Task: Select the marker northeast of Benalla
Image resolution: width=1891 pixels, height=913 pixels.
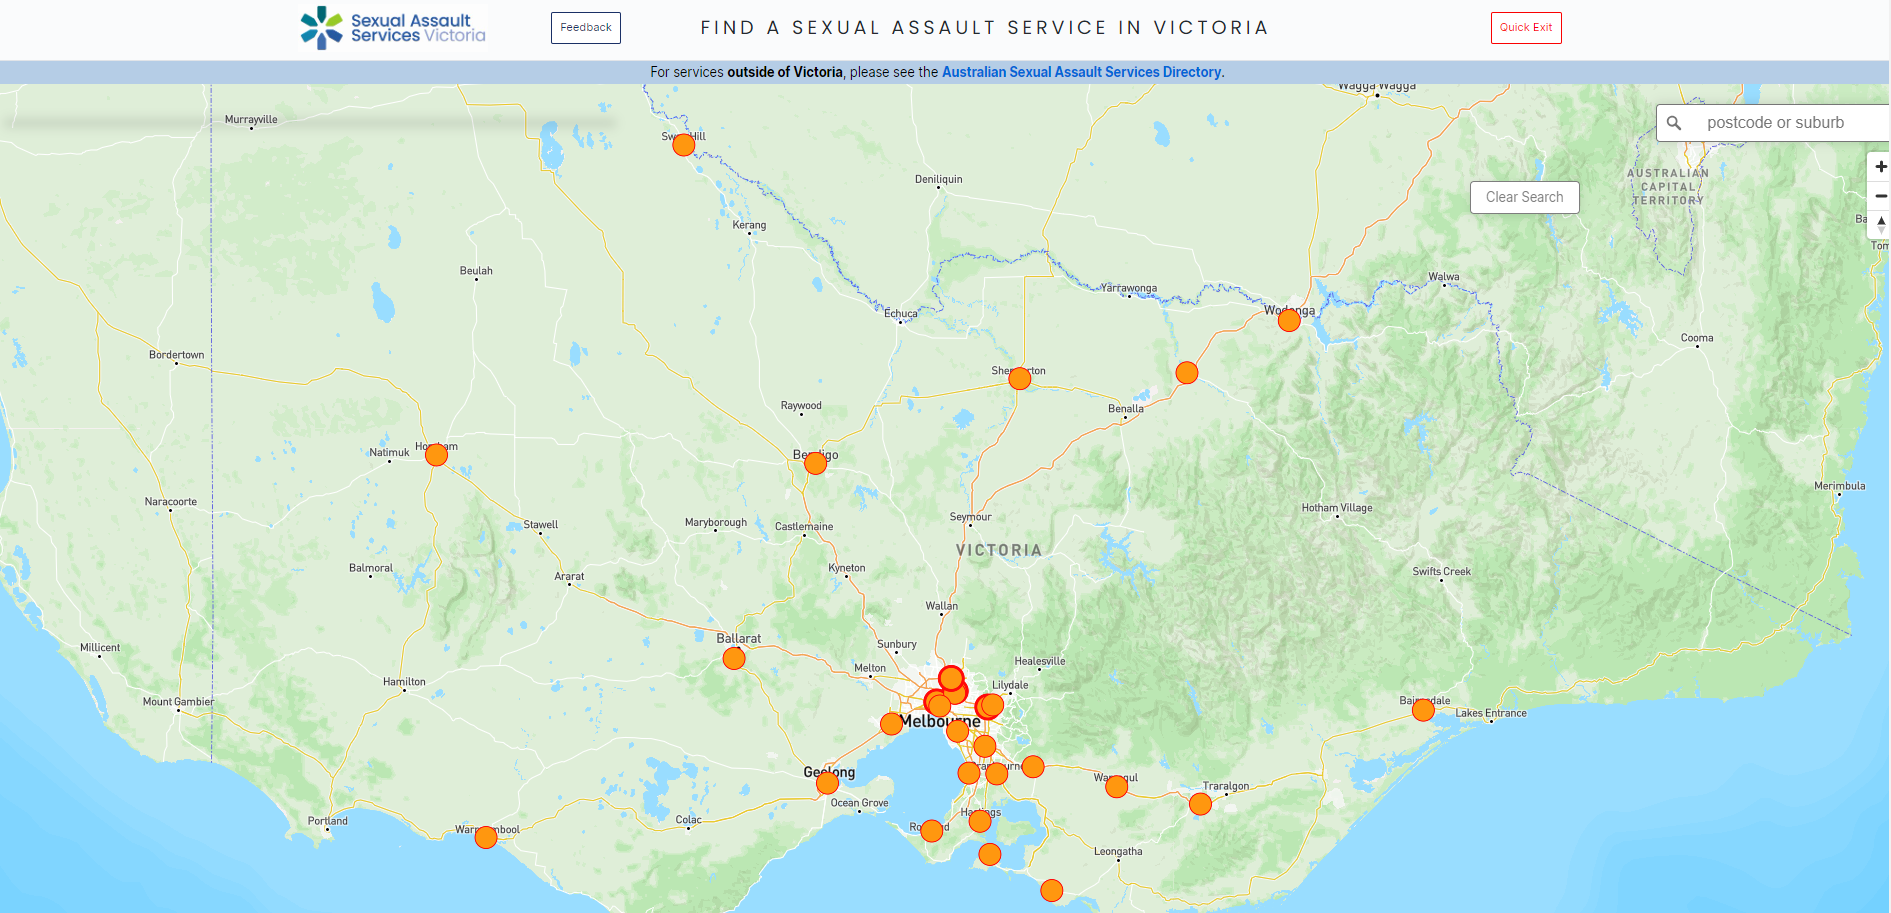Action: (x=1187, y=373)
